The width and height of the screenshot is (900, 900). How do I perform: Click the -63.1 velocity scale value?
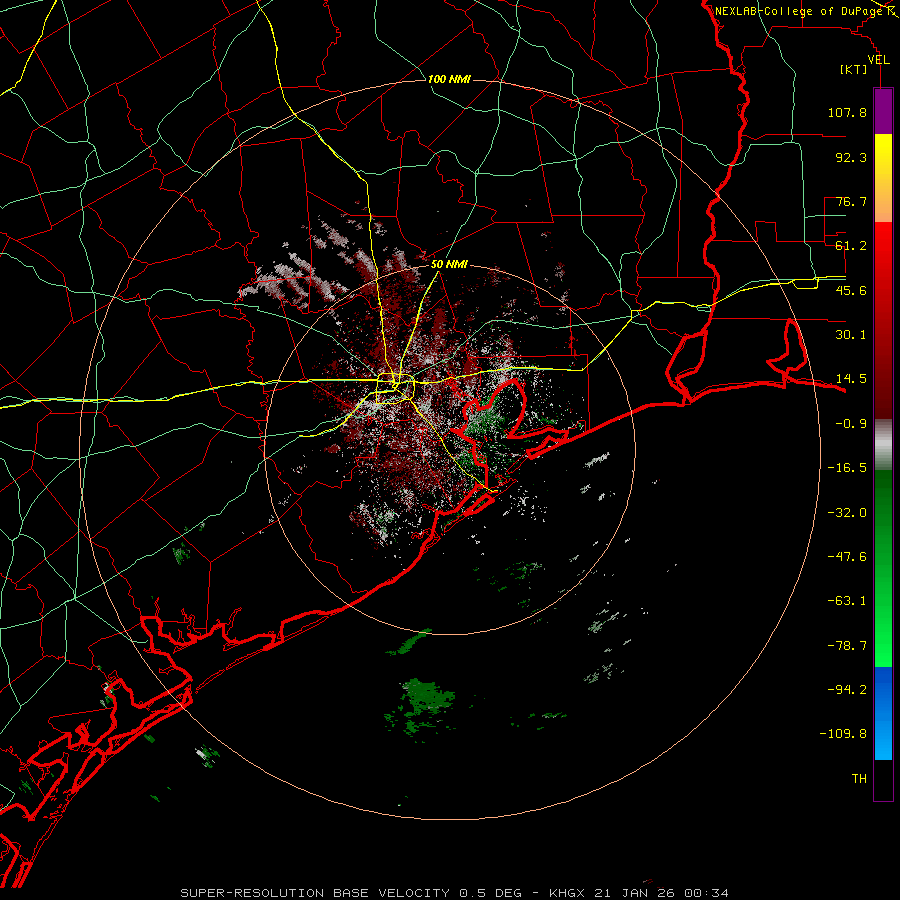click(x=847, y=601)
